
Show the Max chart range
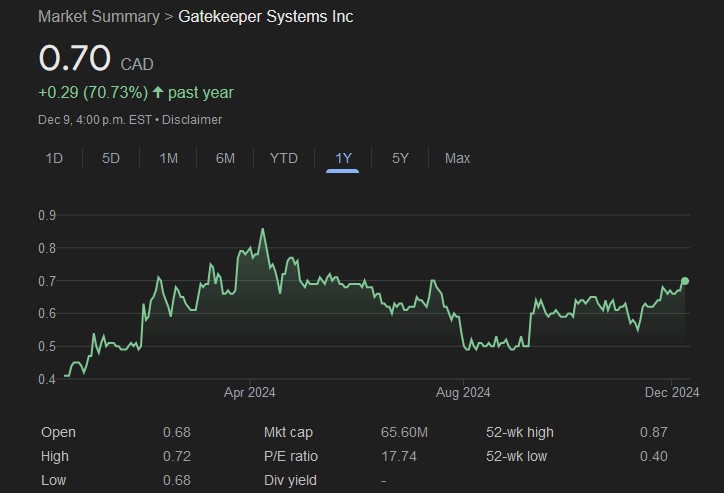457,158
